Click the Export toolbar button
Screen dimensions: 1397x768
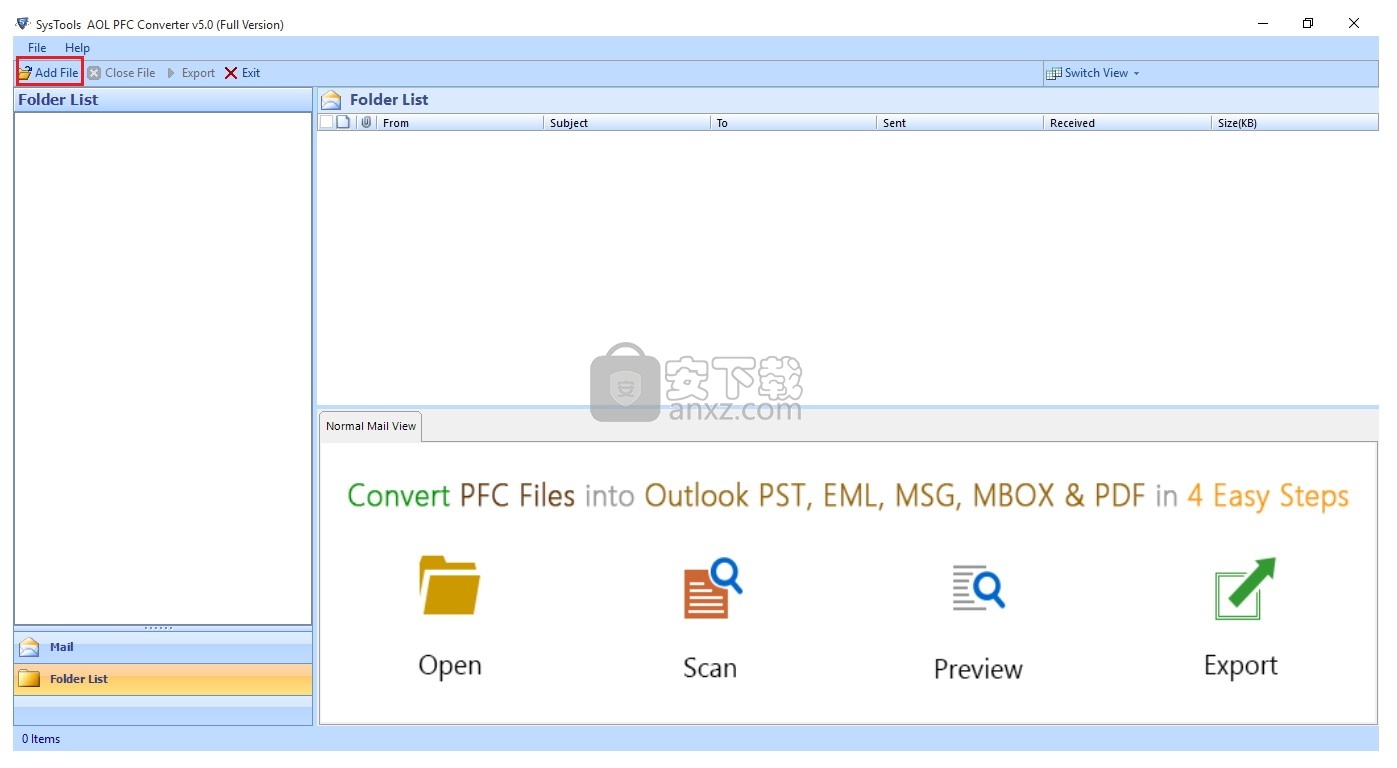point(191,73)
